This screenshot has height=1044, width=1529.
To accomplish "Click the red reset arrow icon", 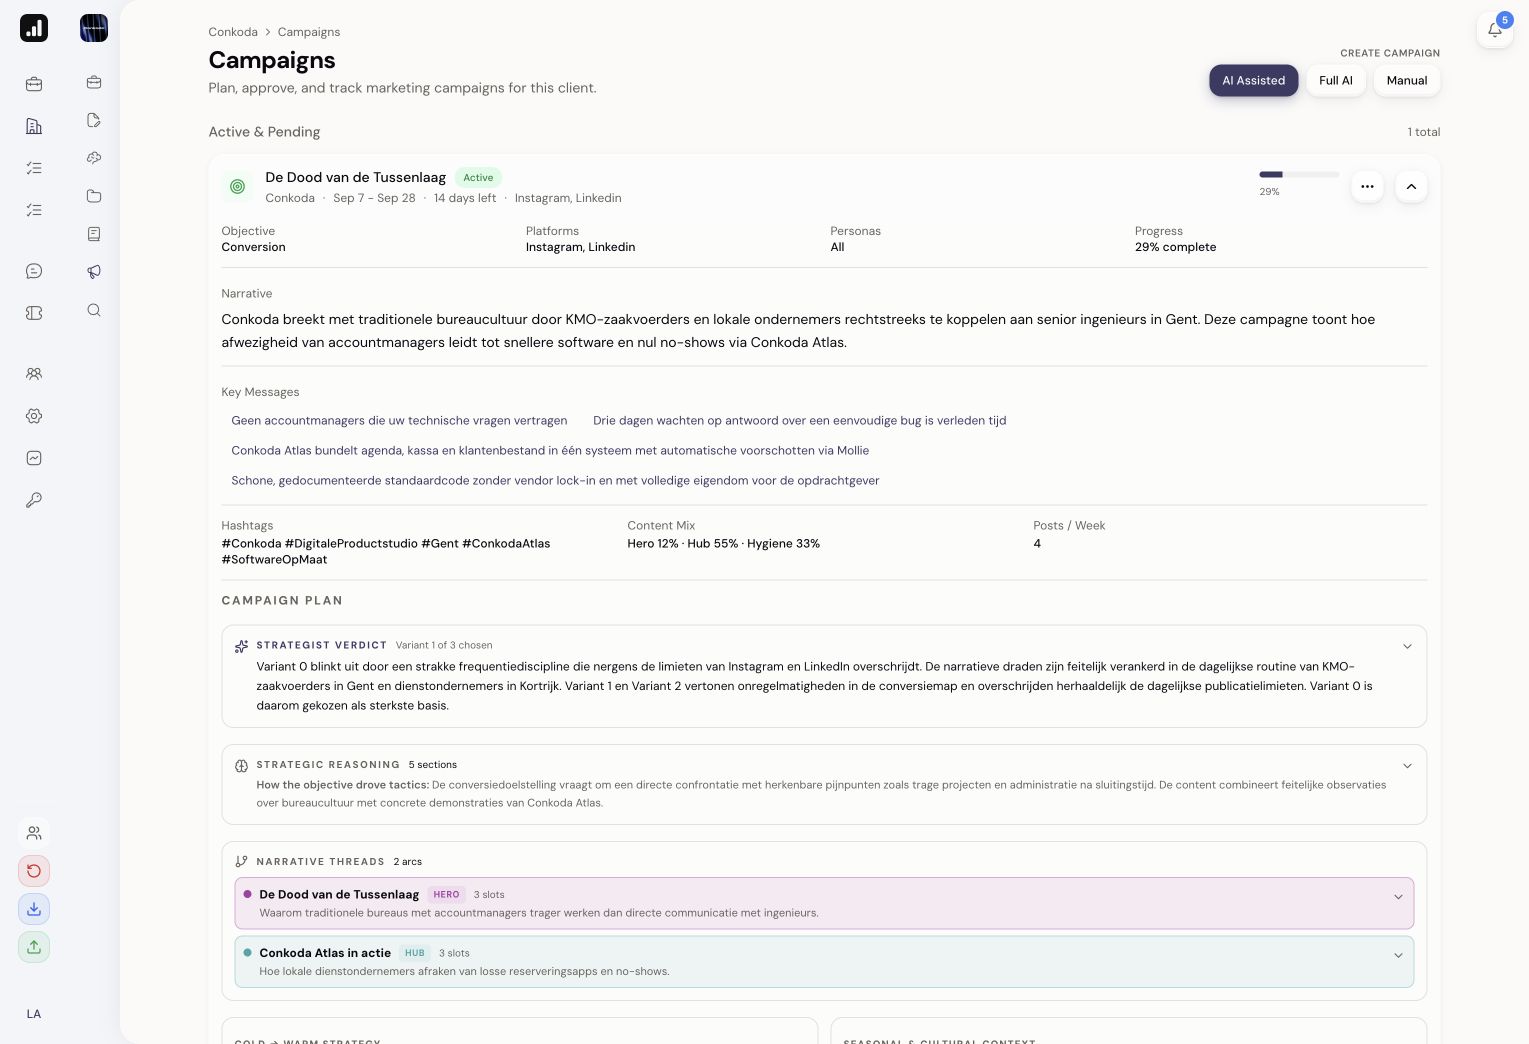I will pyautogui.click(x=34, y=871).
